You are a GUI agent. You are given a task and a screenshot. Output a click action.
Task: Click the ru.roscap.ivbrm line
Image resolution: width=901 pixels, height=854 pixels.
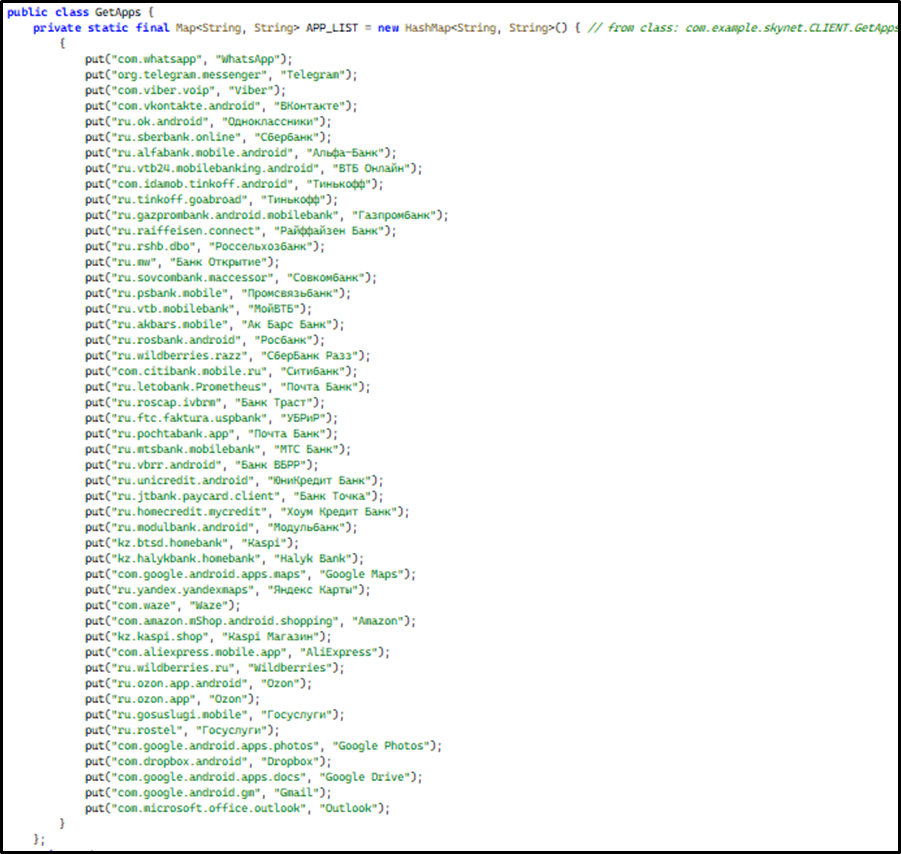205,402
